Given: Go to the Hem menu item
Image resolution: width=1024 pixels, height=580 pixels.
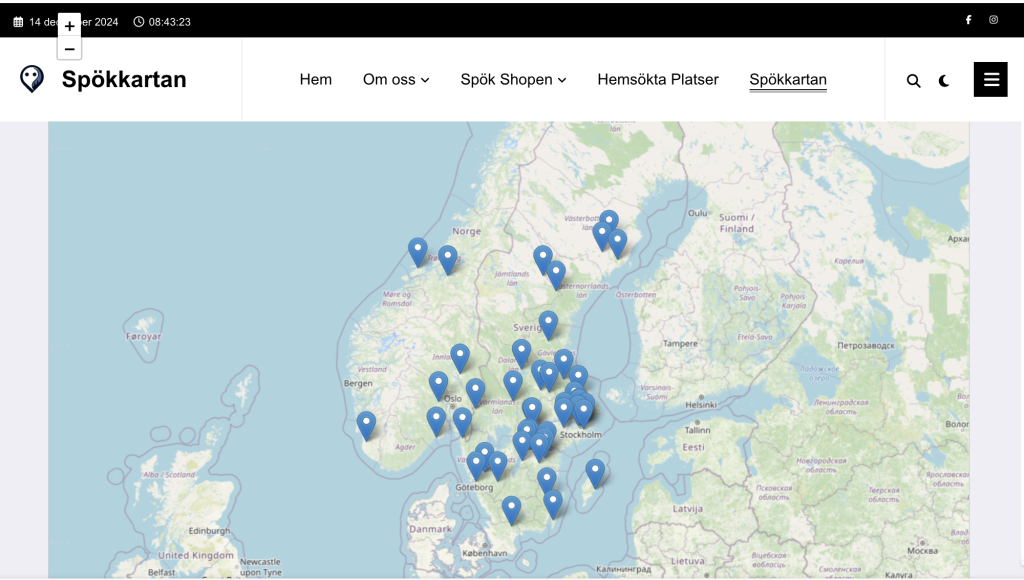Looking at the screenshot, I should [x=315, y=80].
